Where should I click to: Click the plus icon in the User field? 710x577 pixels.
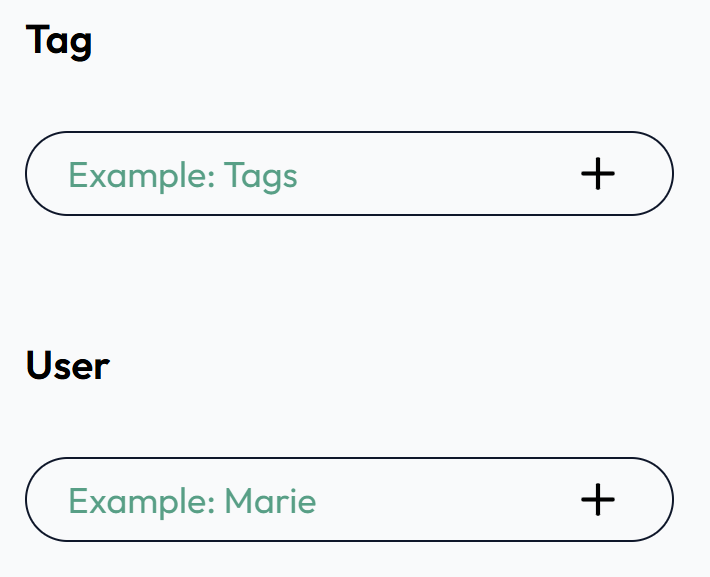point(598,499)
